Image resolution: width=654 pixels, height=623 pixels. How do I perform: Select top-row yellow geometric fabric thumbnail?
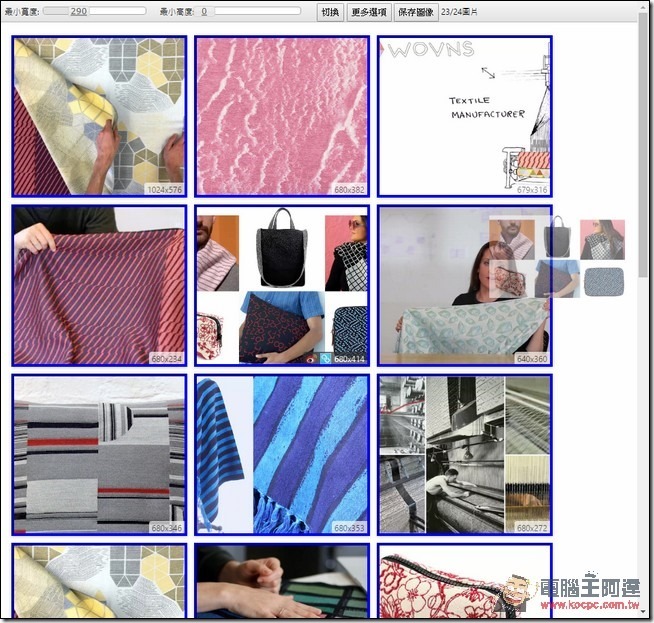[99, 116]
